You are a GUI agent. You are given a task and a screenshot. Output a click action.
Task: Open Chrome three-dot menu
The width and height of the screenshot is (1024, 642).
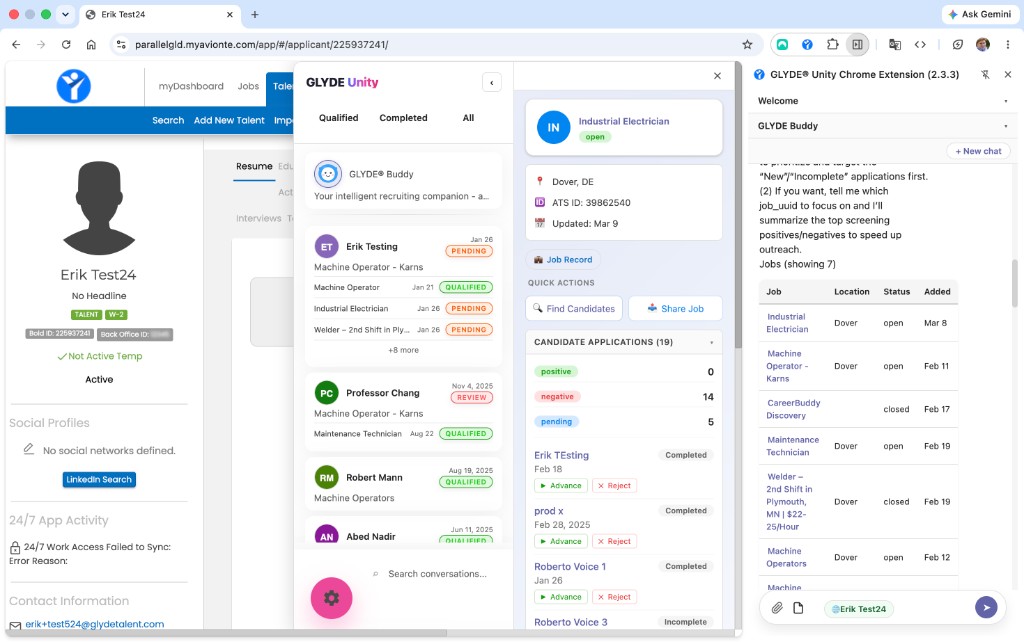point(1008,44)
